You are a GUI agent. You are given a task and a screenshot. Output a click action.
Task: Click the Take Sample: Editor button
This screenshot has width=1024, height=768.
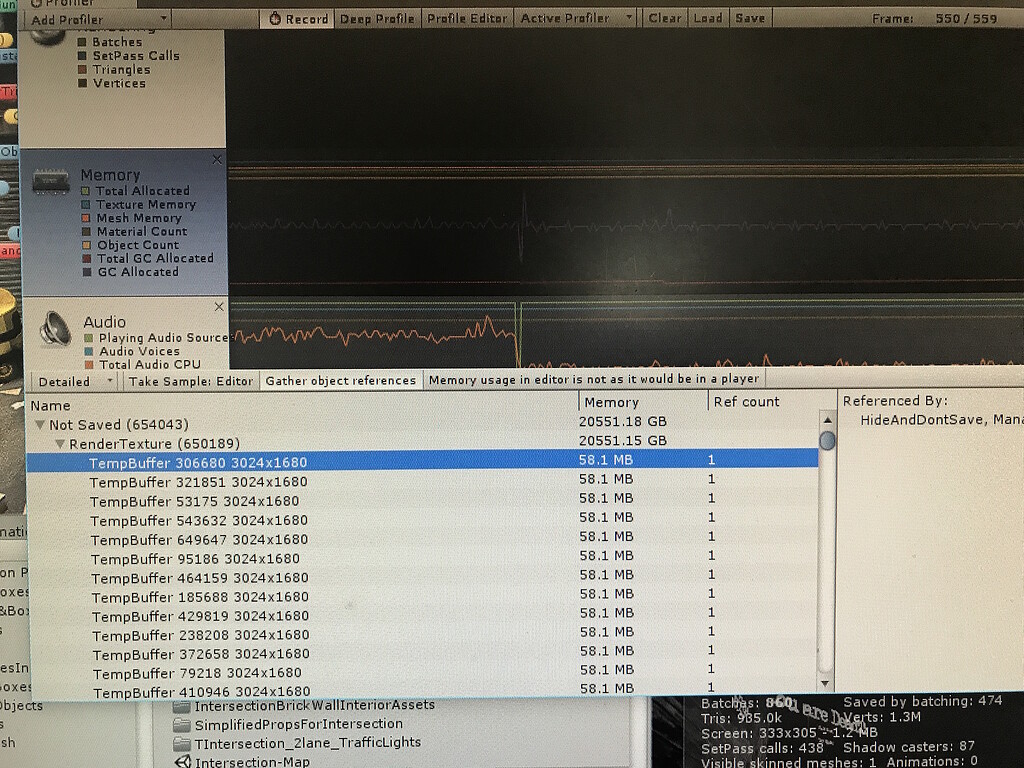pos(191,380)
